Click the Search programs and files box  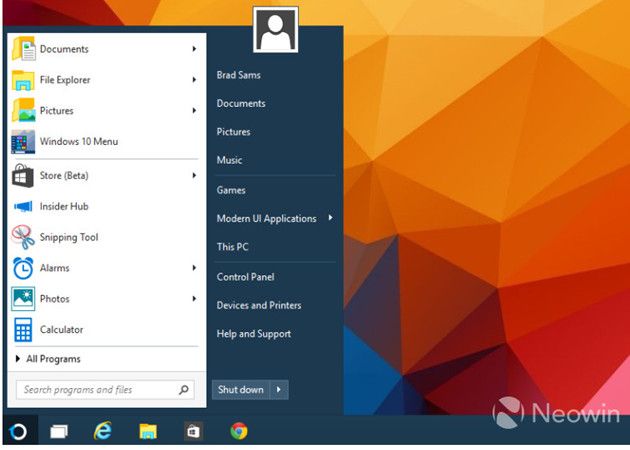pos(96,390)
